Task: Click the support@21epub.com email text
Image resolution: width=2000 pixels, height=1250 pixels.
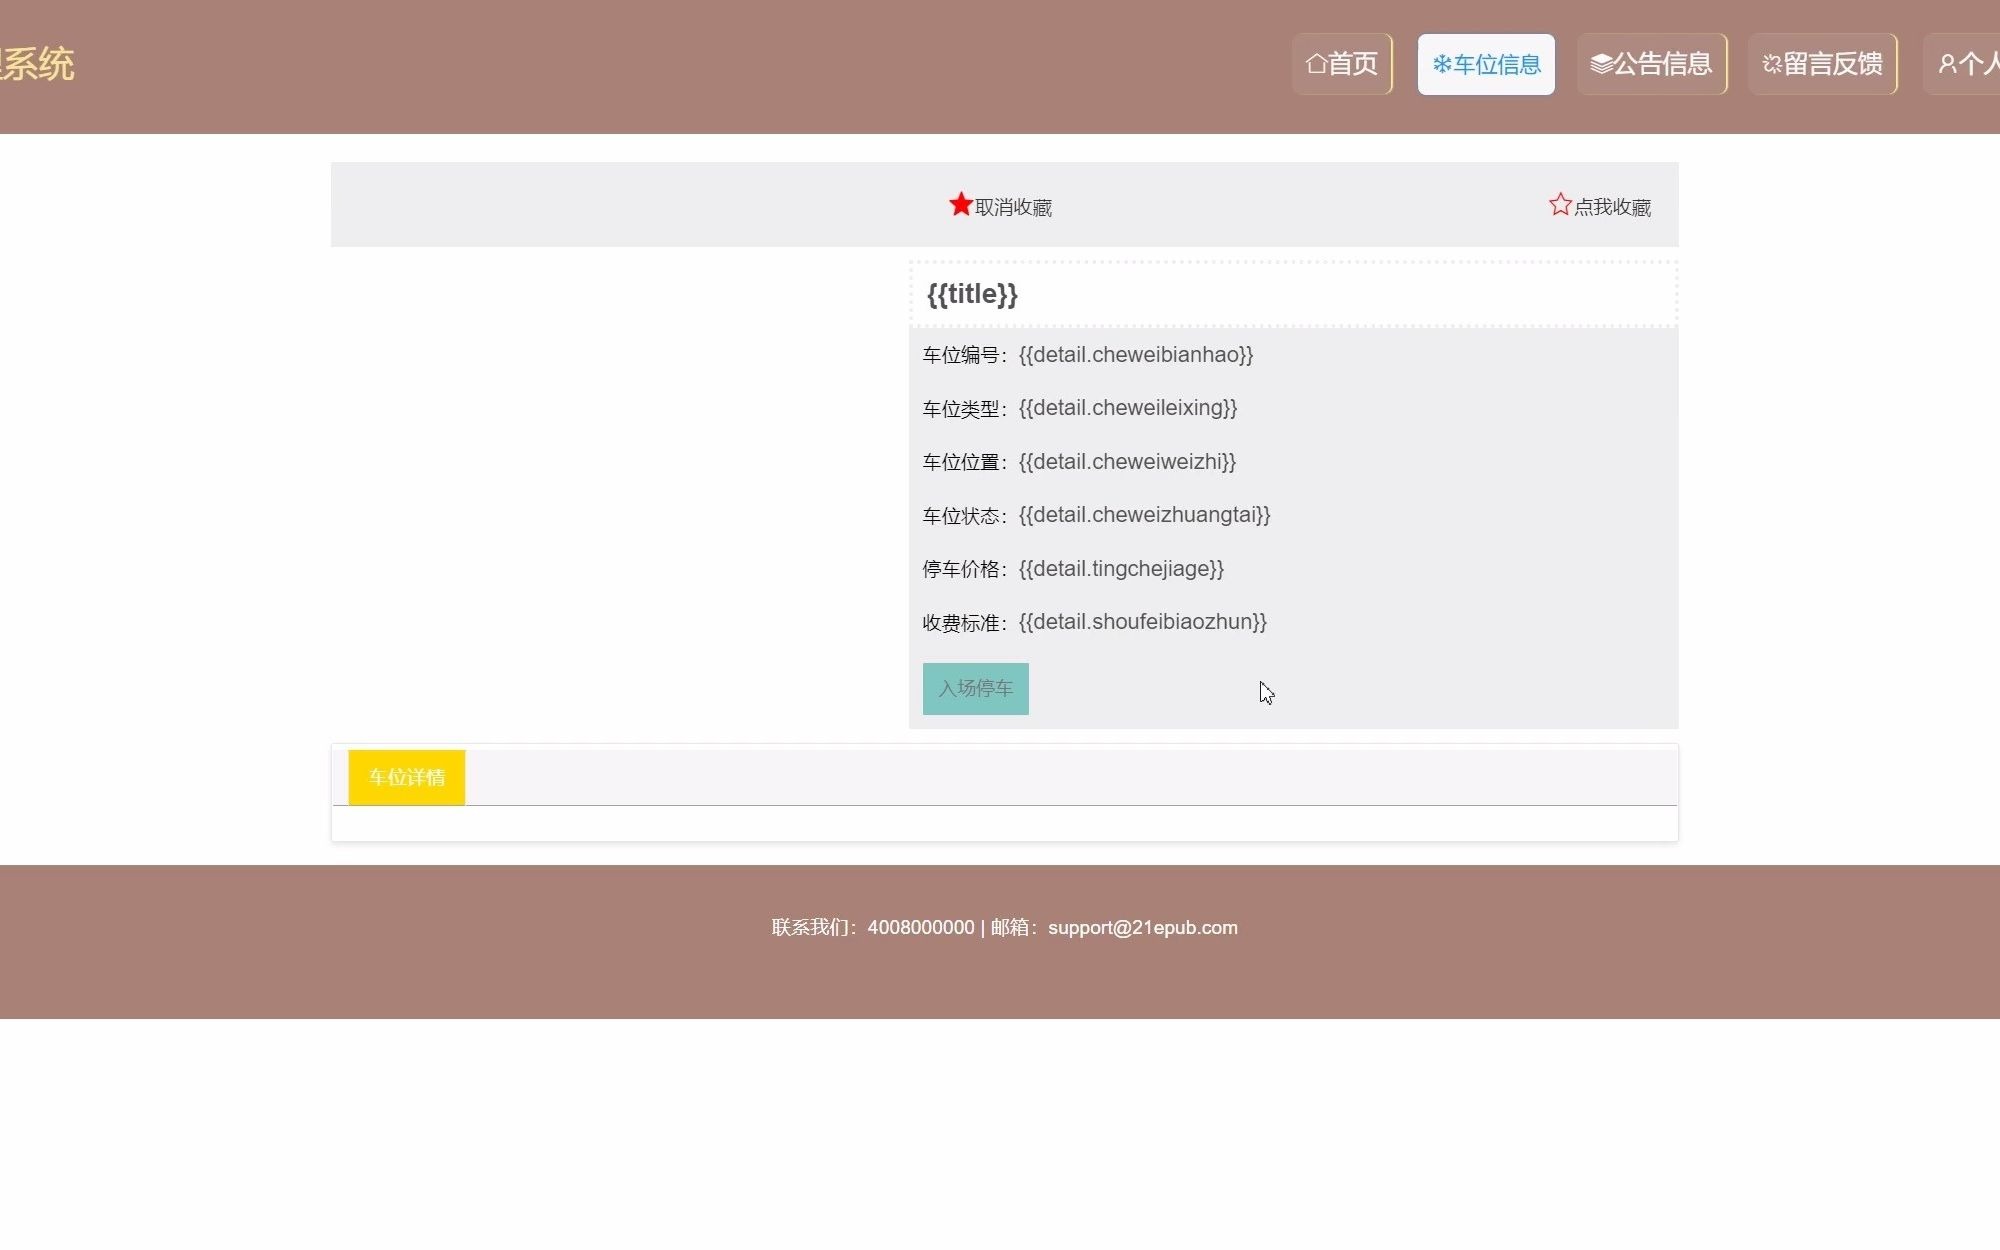Action: [x=1143, y=928]
